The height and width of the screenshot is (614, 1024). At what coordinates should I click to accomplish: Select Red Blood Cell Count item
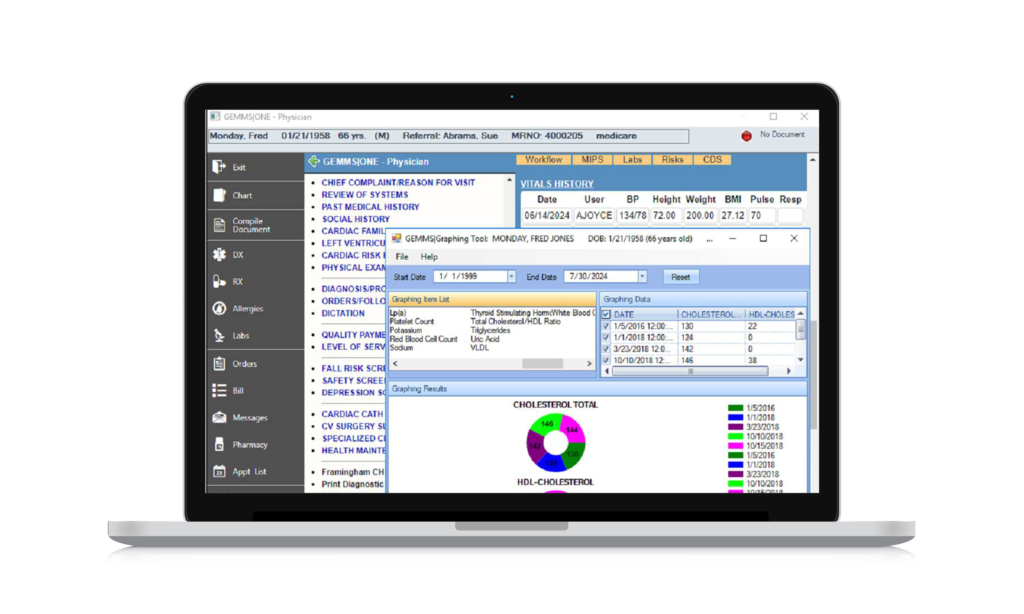tap(423, 339)
